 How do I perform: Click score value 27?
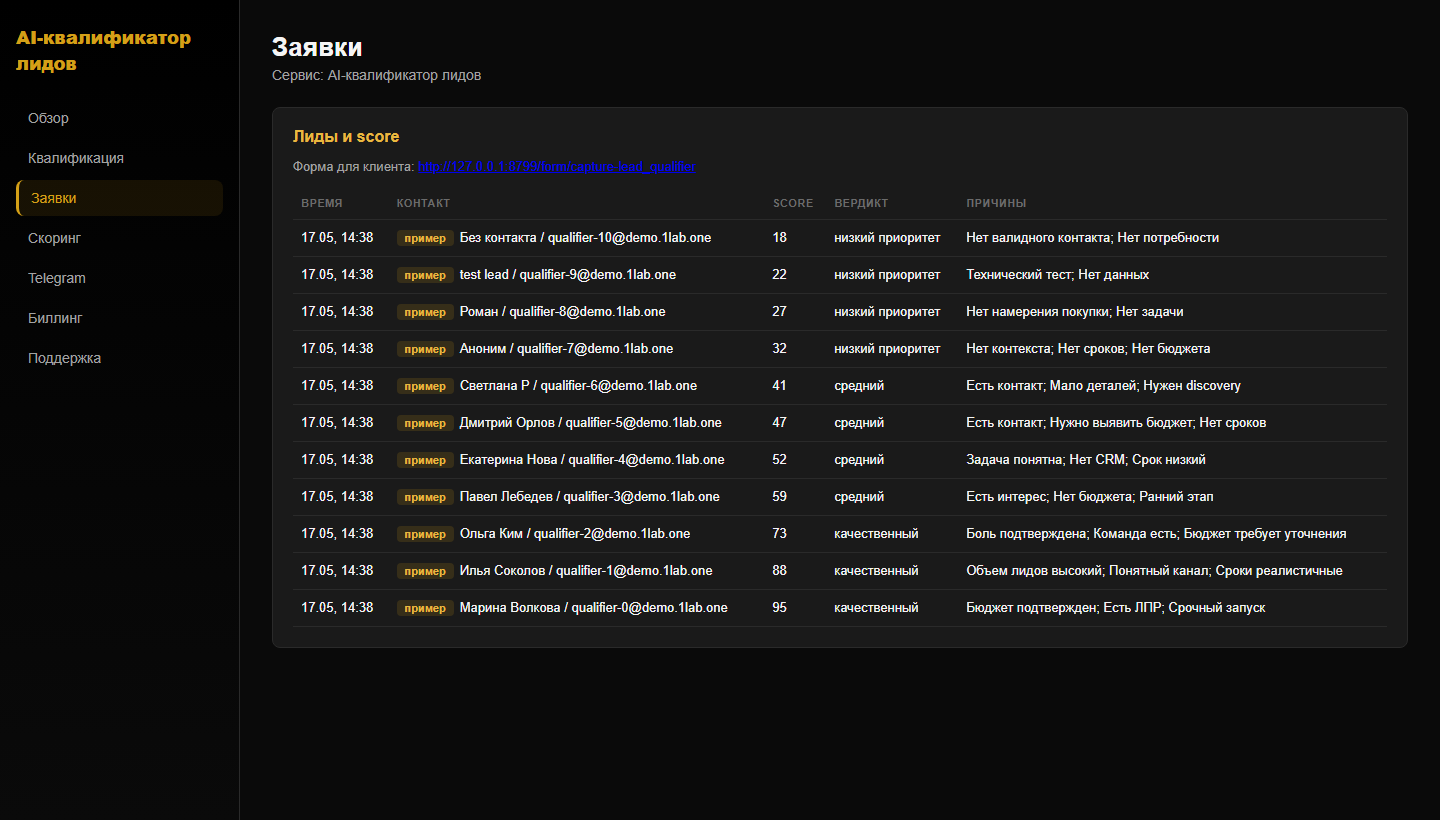(x=780, y=312)
